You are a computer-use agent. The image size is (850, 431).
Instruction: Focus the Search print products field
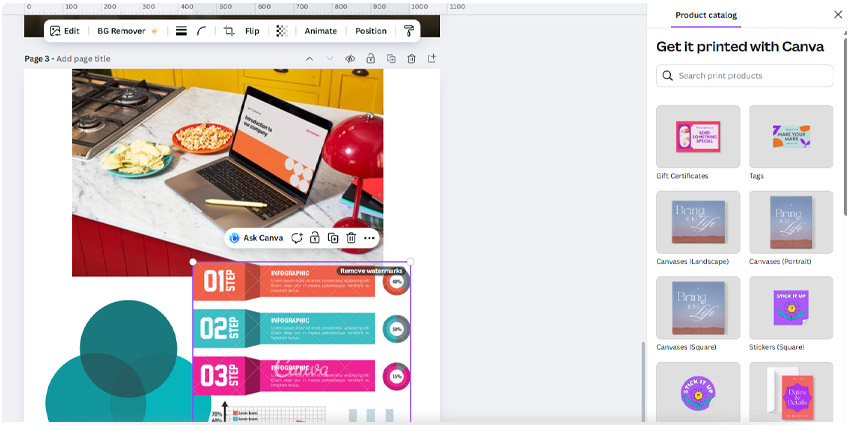[x=744, y=75]
